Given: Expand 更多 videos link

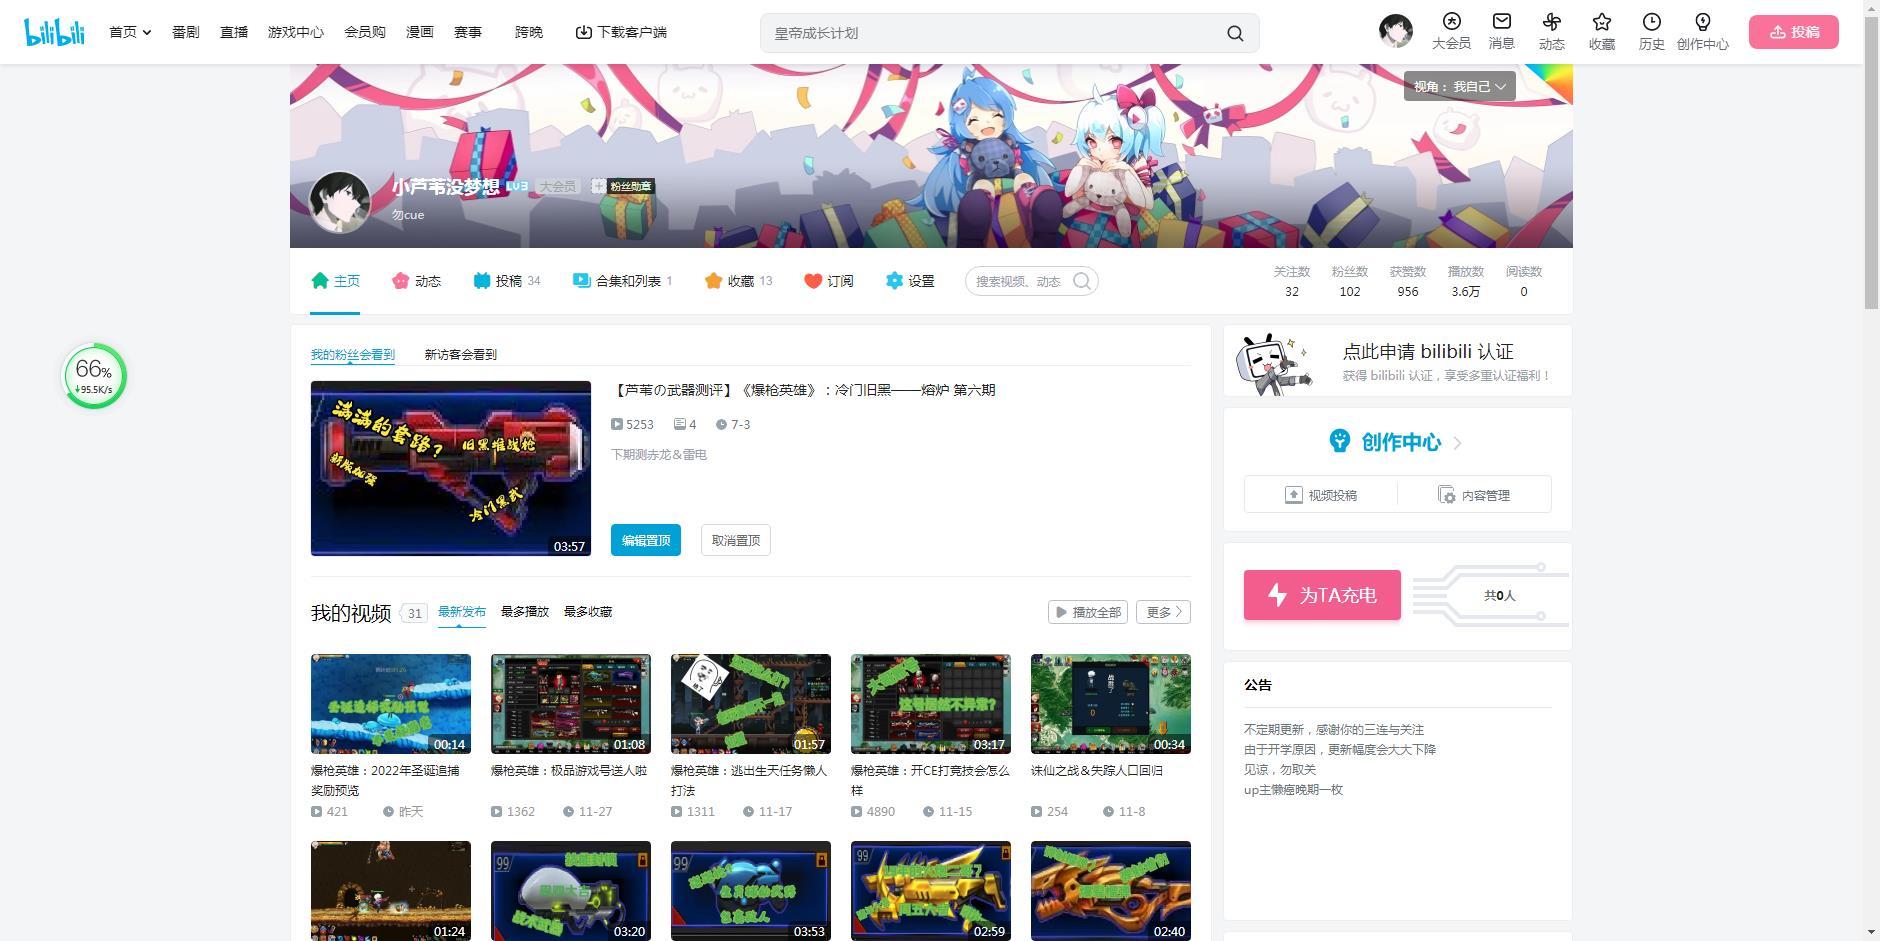Looking at the screenshot, I should 1164,612.
